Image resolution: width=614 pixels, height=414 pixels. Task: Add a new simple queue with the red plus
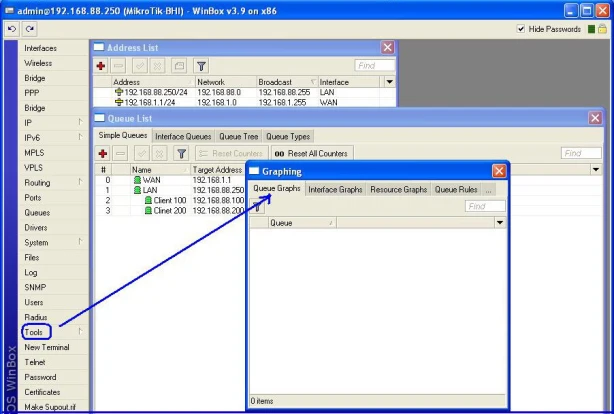103,154
